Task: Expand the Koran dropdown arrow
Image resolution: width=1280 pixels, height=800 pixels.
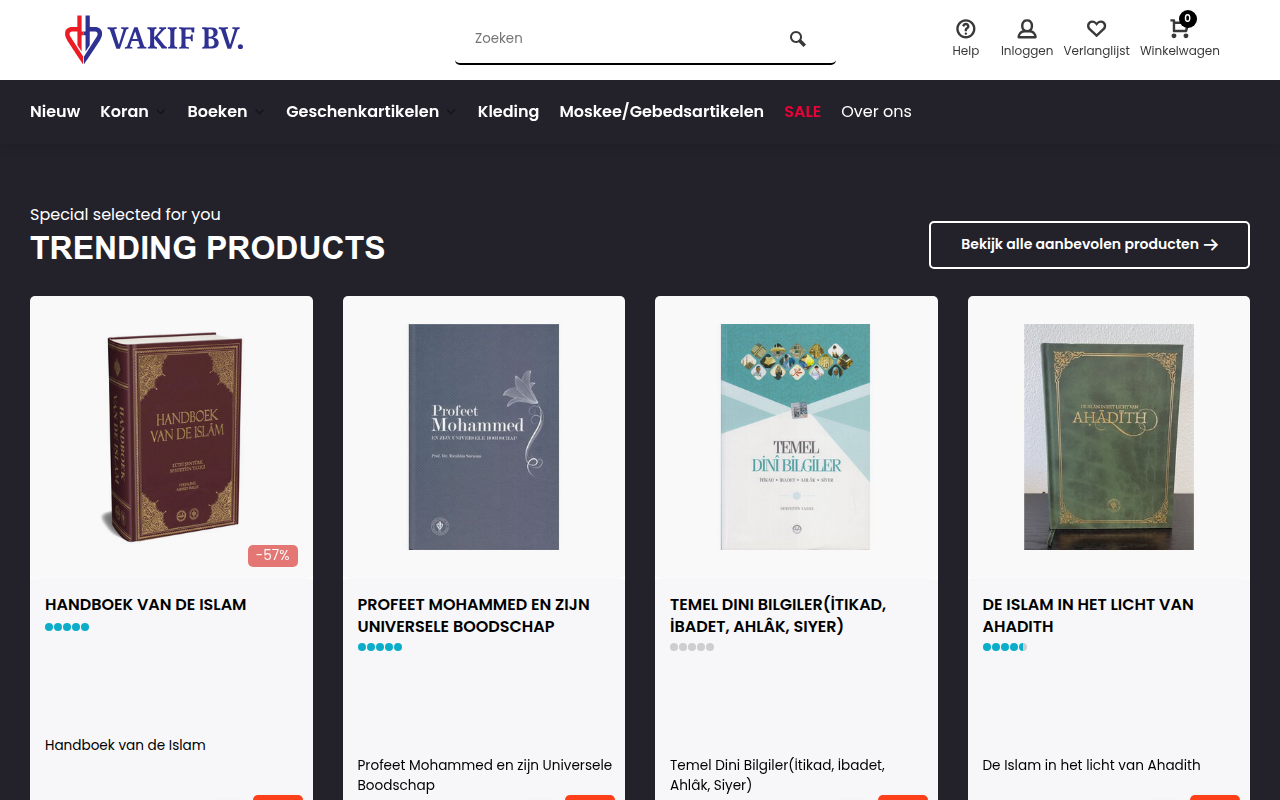Action: [160, 112]
